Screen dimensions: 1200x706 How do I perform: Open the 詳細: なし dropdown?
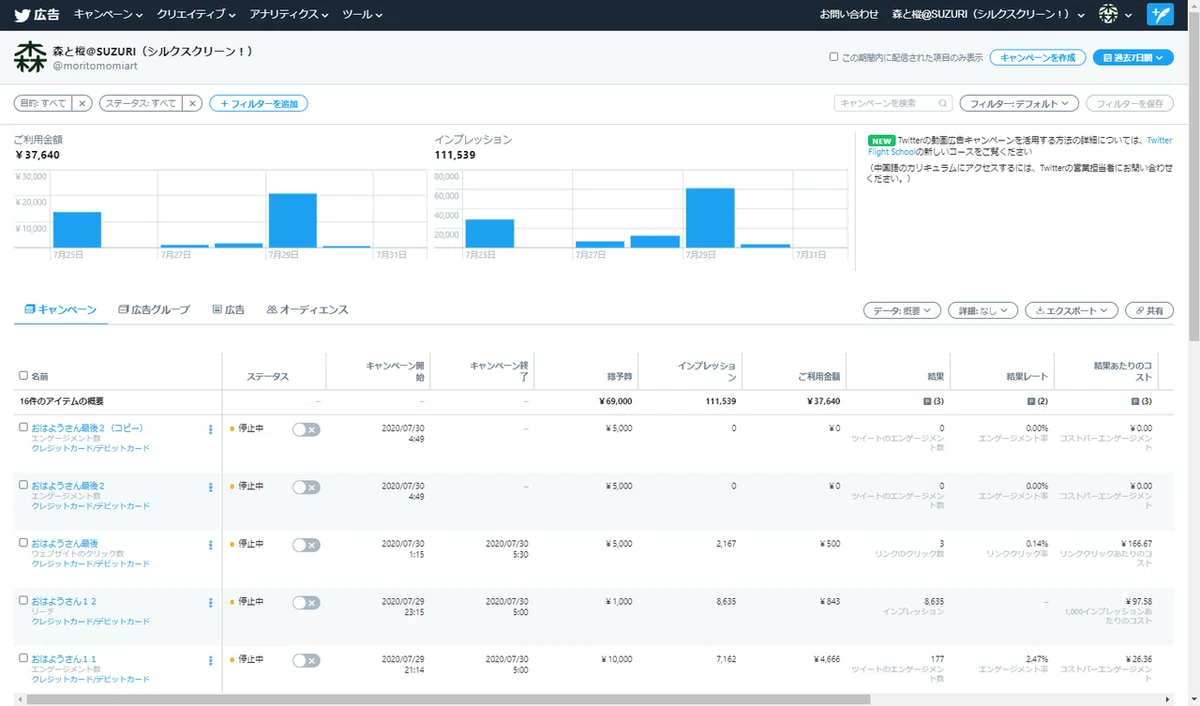[982, 311]
